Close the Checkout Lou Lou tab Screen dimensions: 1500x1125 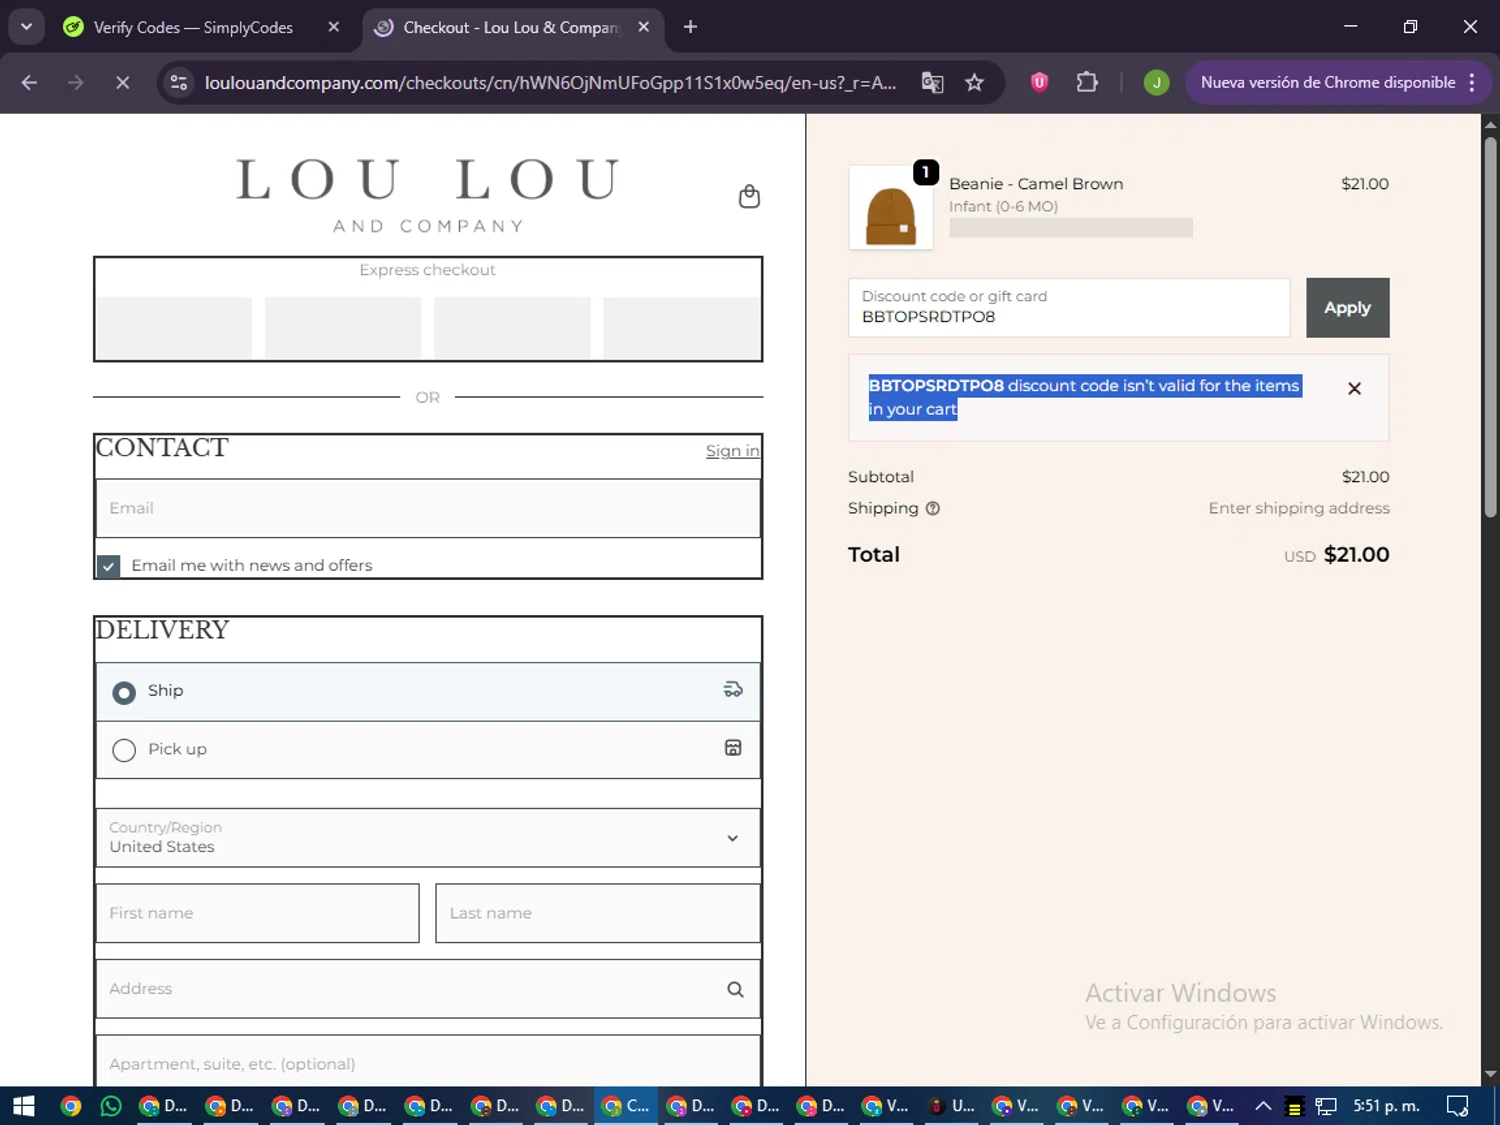(644, 27)
